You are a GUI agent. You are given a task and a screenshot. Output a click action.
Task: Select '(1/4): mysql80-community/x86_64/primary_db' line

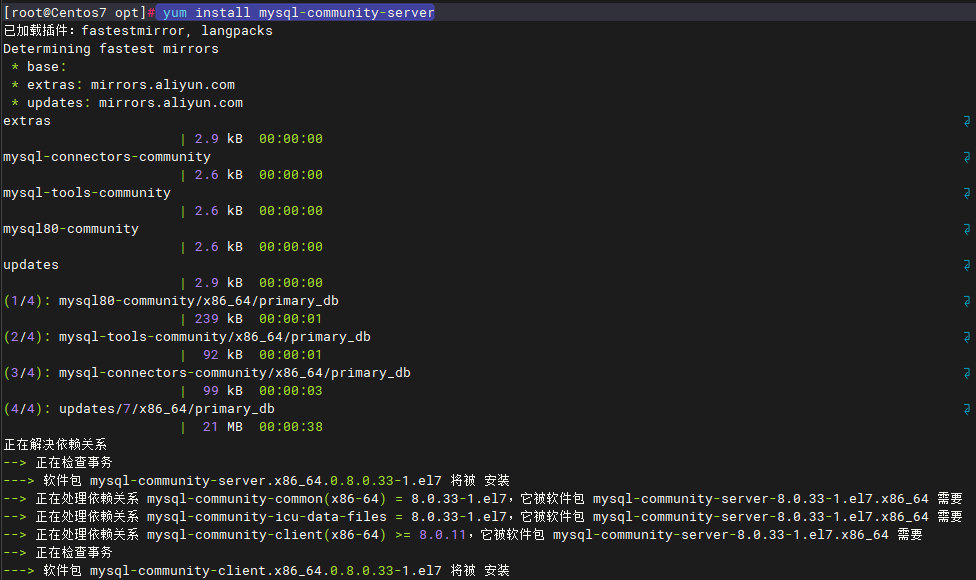pos(171,301)
